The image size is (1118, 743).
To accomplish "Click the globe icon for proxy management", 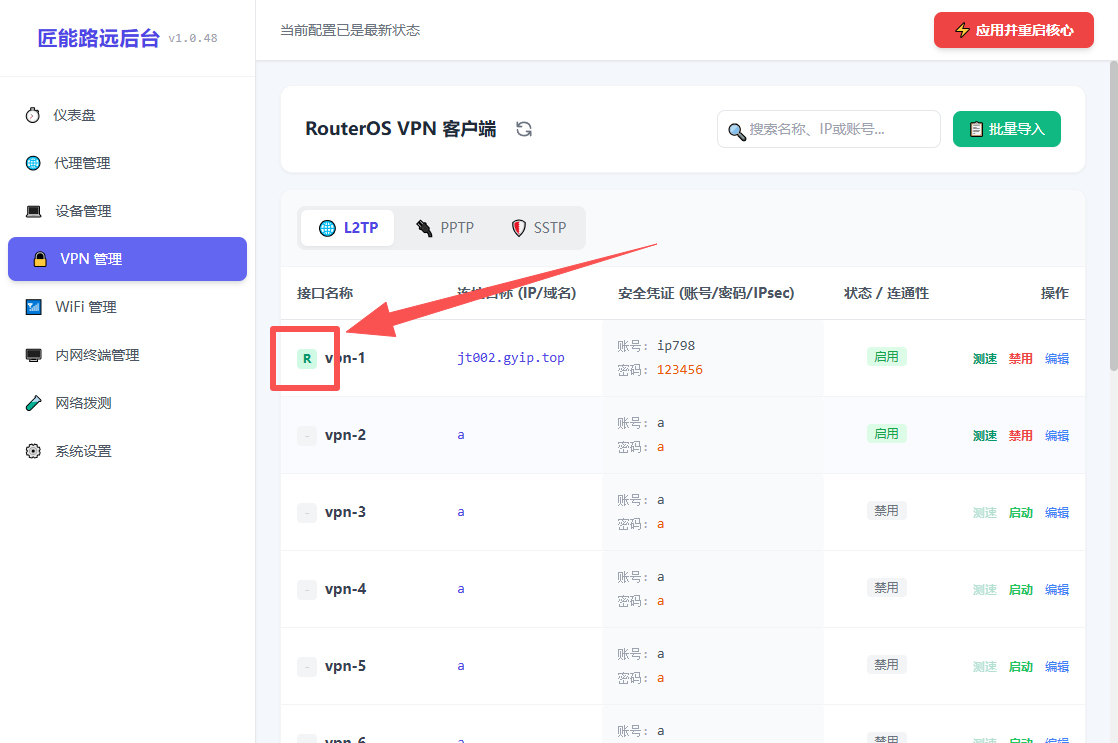I will pyautogui.click(x=33, y=163).
